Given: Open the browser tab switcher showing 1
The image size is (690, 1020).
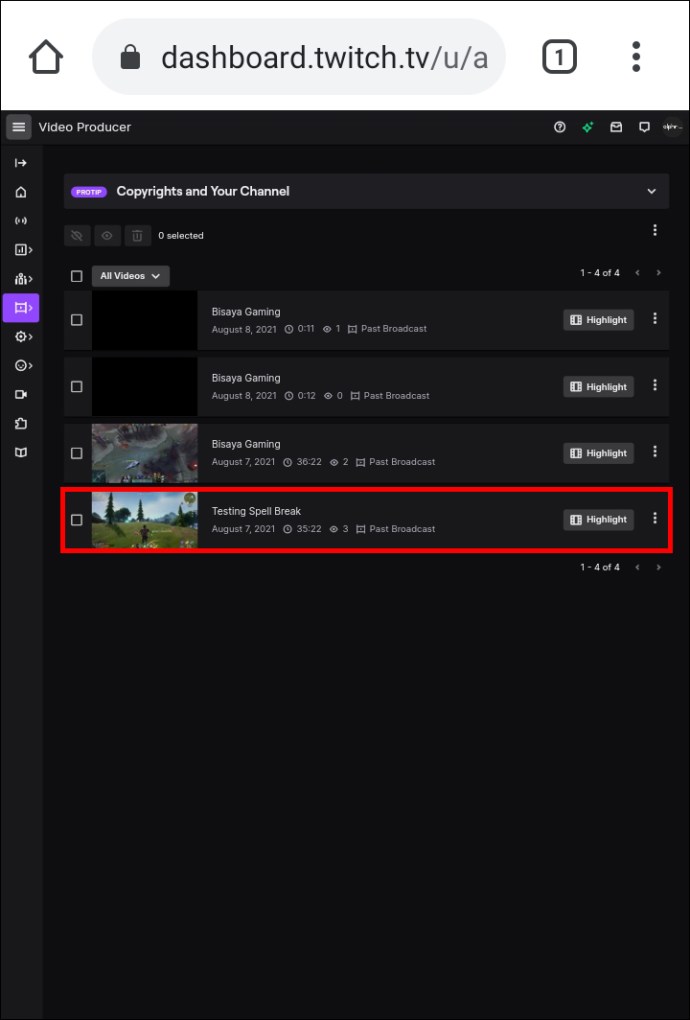Looking at the screenshot, I should click(559, 57).
